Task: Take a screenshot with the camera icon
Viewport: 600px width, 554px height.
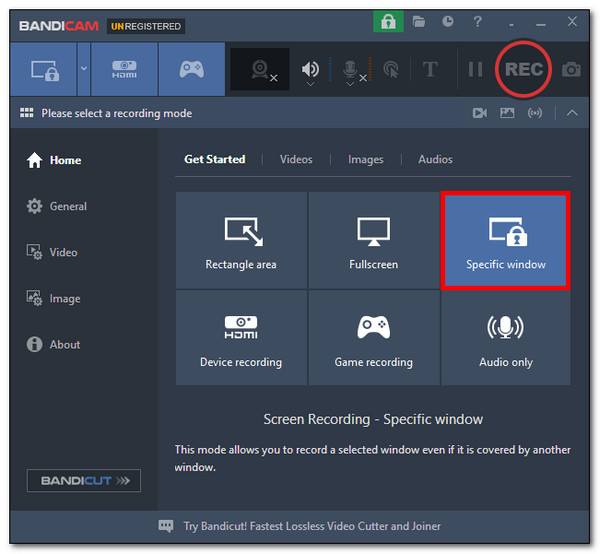Action: click(x=571, y=69)
